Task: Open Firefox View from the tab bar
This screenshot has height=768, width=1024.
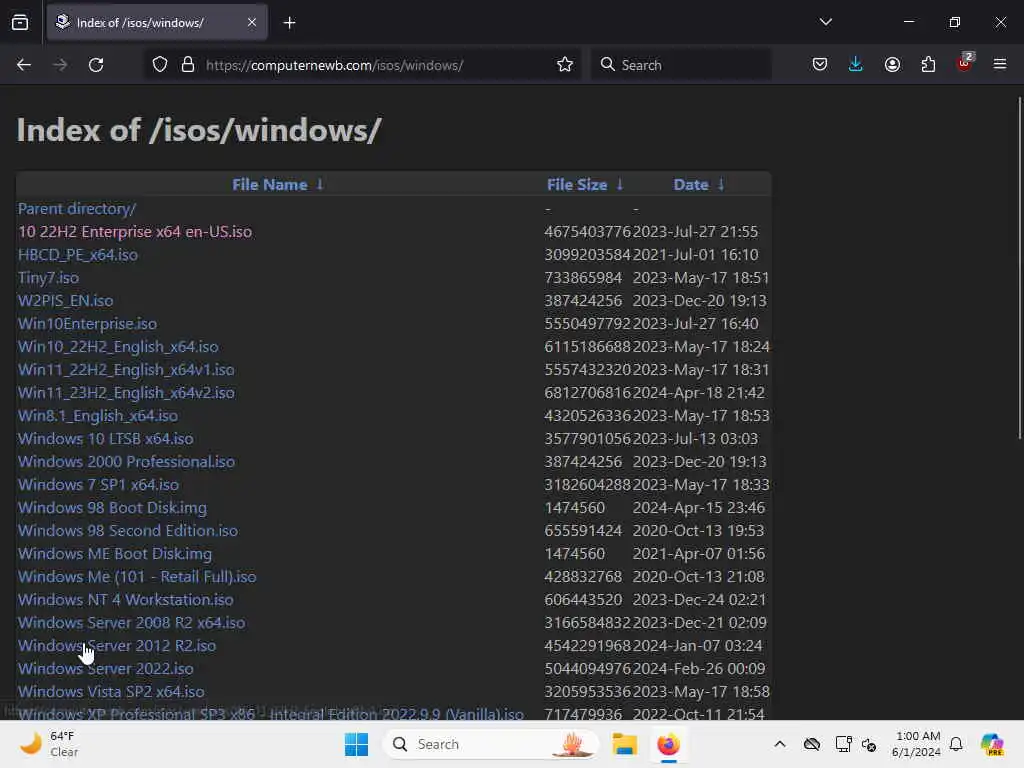Action: (20, 23)
